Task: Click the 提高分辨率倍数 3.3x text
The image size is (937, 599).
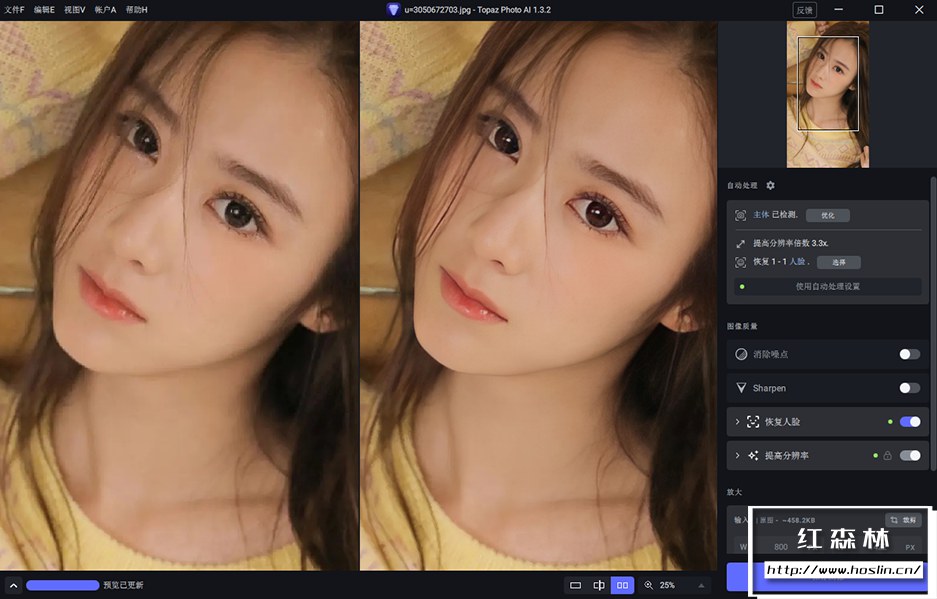Action: point(790,243)
